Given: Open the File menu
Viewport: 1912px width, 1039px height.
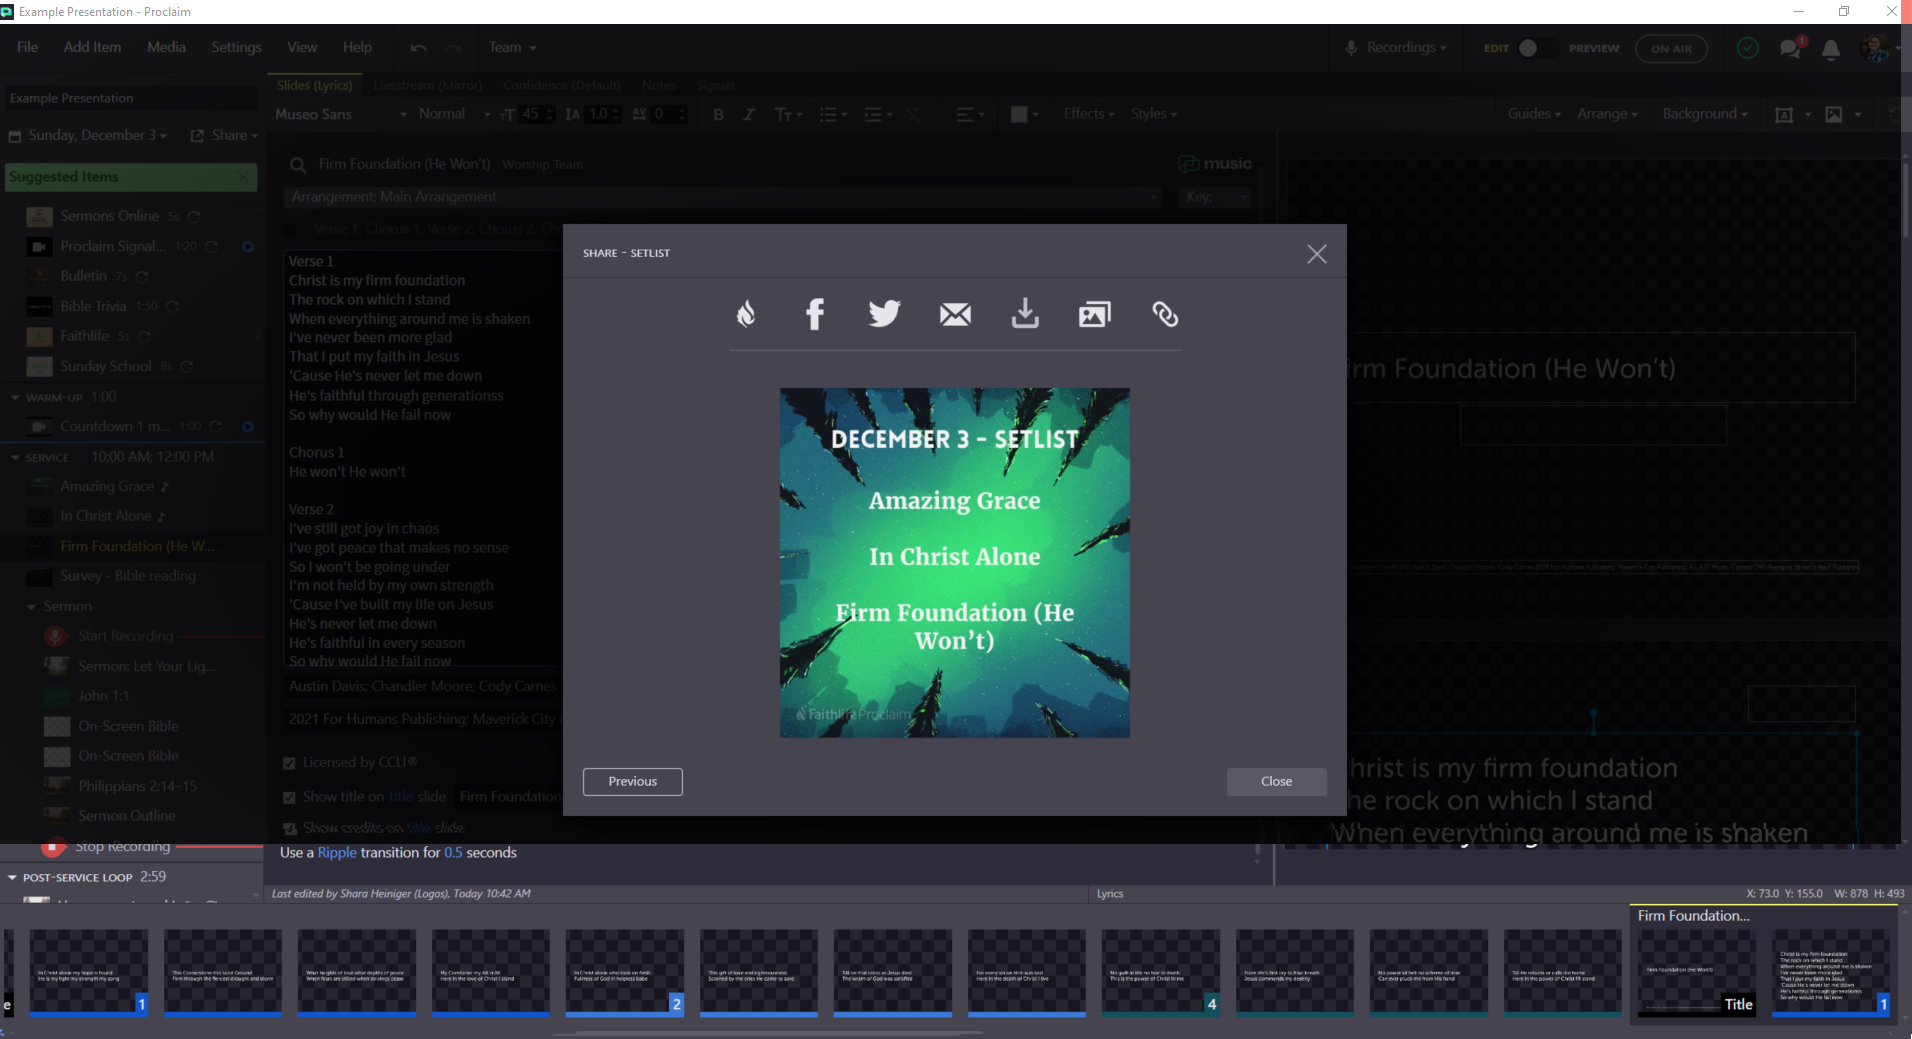Looking at the screenshot, I should [x=28, y=47].
